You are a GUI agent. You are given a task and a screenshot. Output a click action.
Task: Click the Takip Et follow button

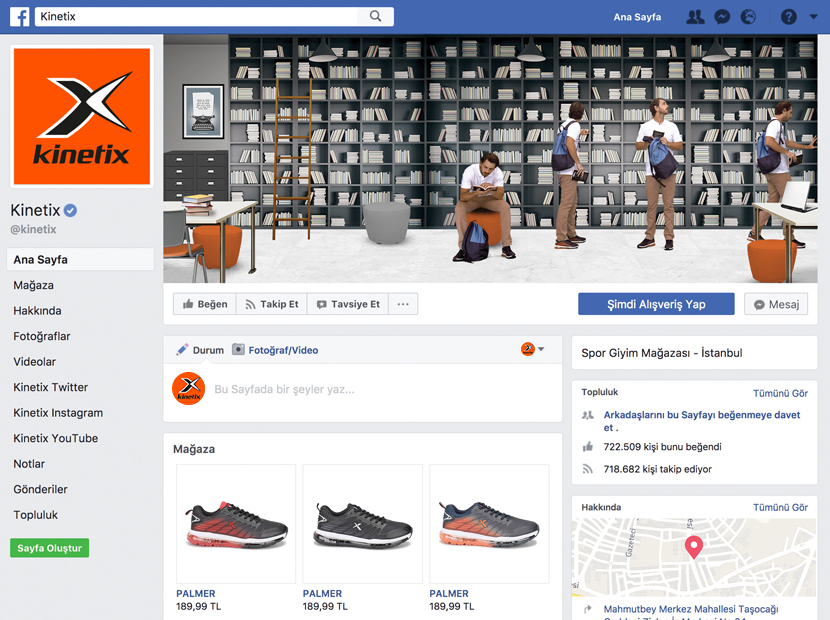pos(272,304)
